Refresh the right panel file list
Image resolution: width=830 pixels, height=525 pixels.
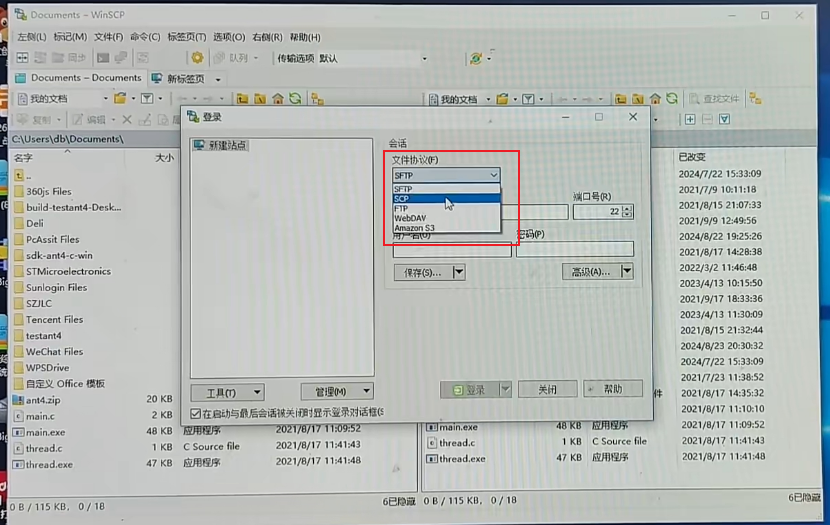pos(672,98)
